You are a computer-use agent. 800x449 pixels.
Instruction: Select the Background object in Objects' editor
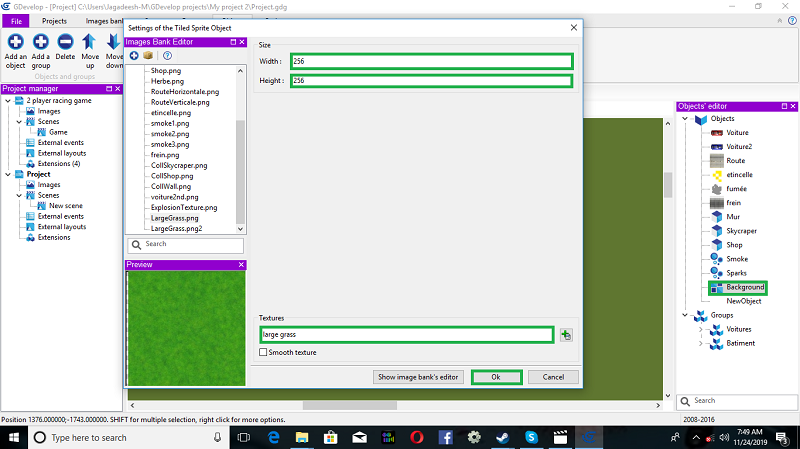(x=738, y=288)
